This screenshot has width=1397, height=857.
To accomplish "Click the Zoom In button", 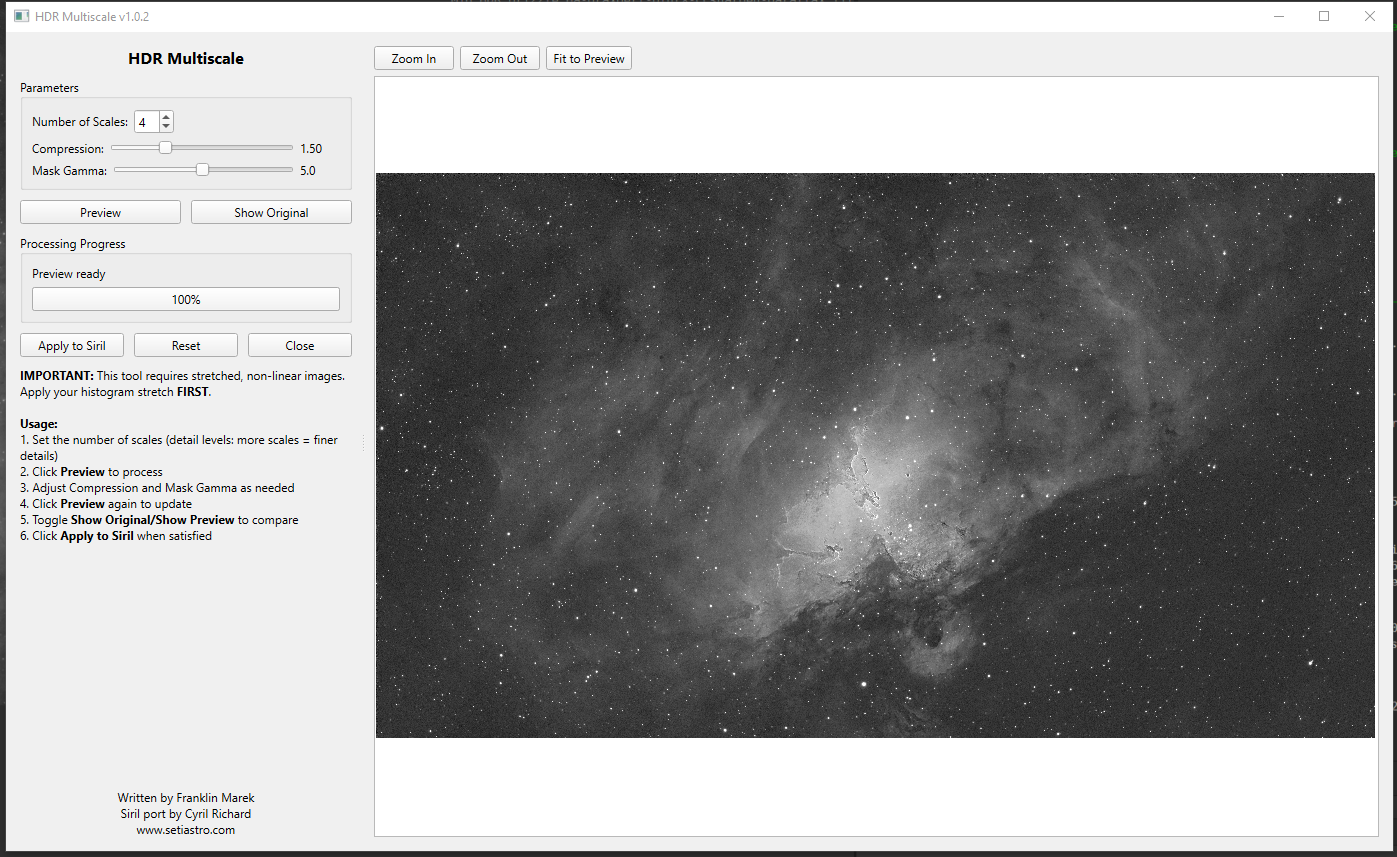I will tap(414, 59).
